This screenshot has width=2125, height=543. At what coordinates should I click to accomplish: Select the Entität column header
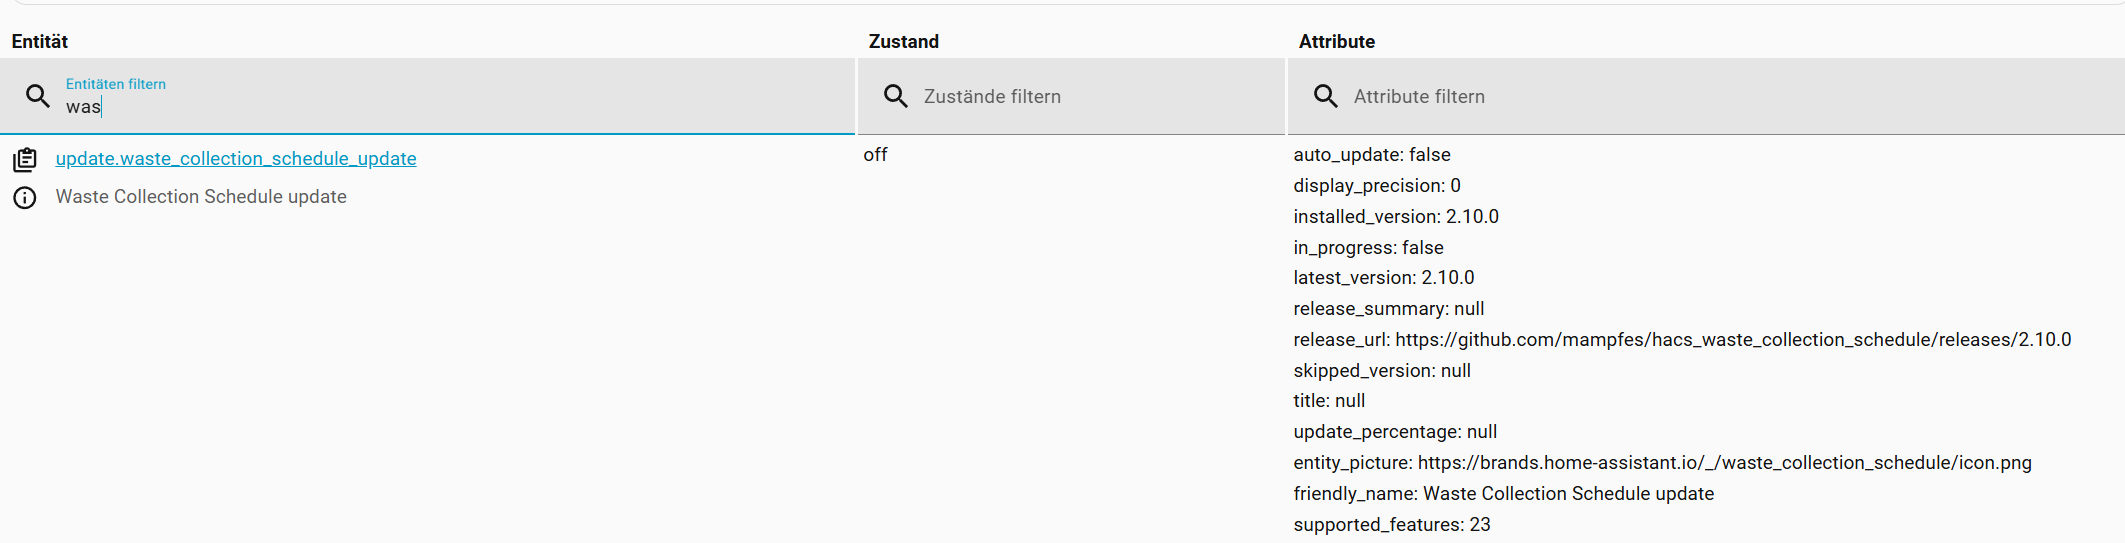[x=40, y=41]
